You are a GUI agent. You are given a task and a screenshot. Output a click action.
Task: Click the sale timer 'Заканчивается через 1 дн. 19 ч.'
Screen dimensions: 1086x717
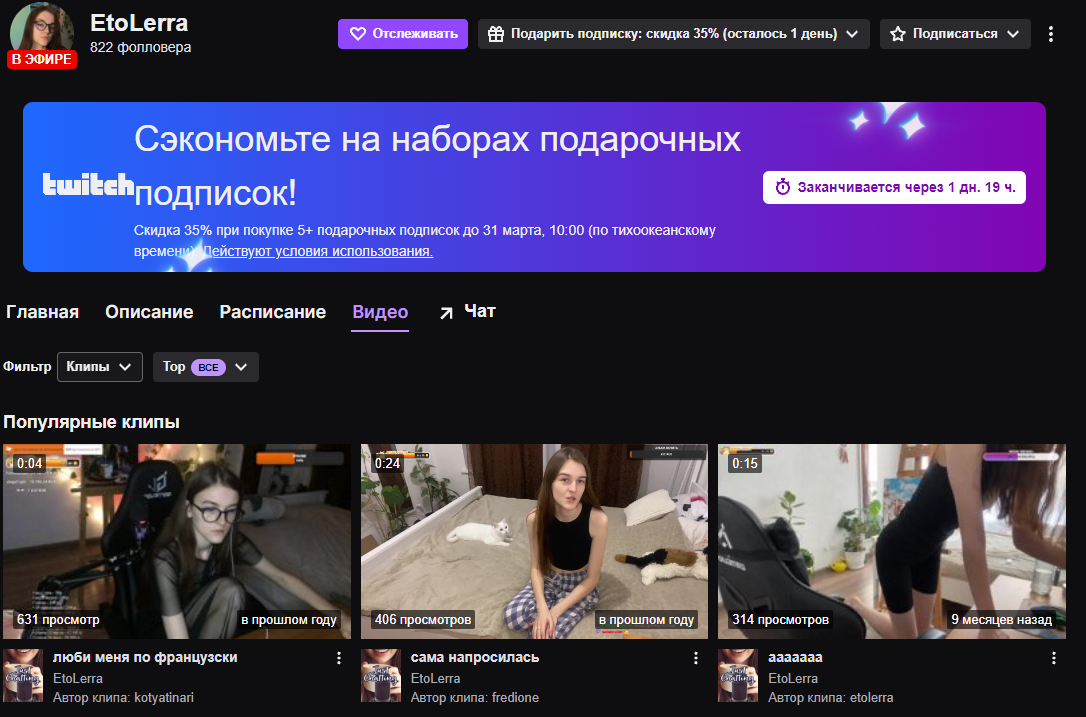click(894, 187)
